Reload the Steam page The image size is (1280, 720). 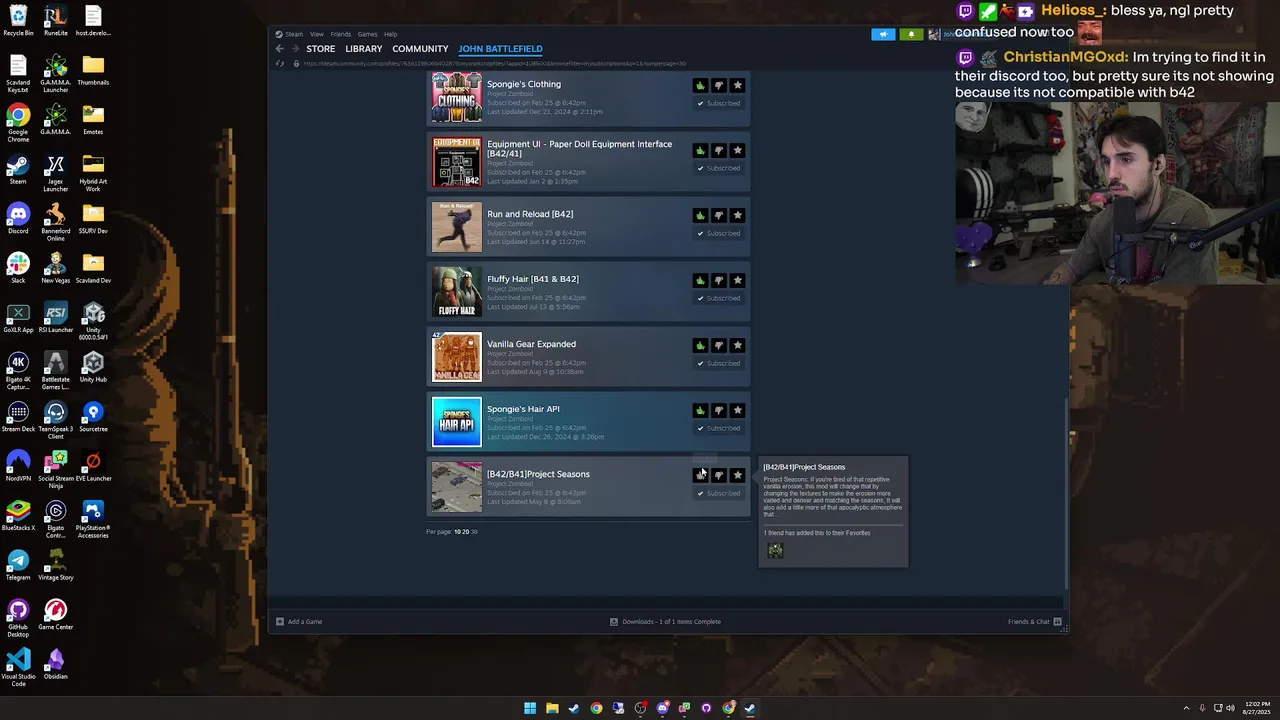coord(280,63)
